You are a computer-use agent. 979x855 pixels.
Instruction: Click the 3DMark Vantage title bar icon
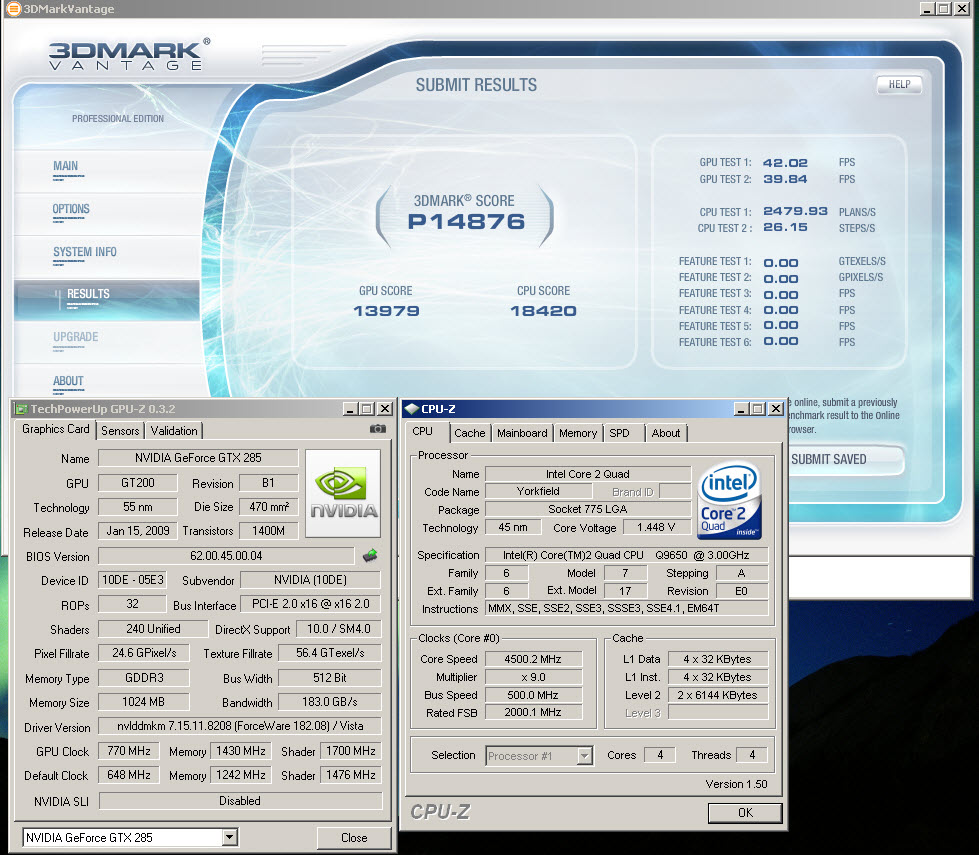pos(12,9)
